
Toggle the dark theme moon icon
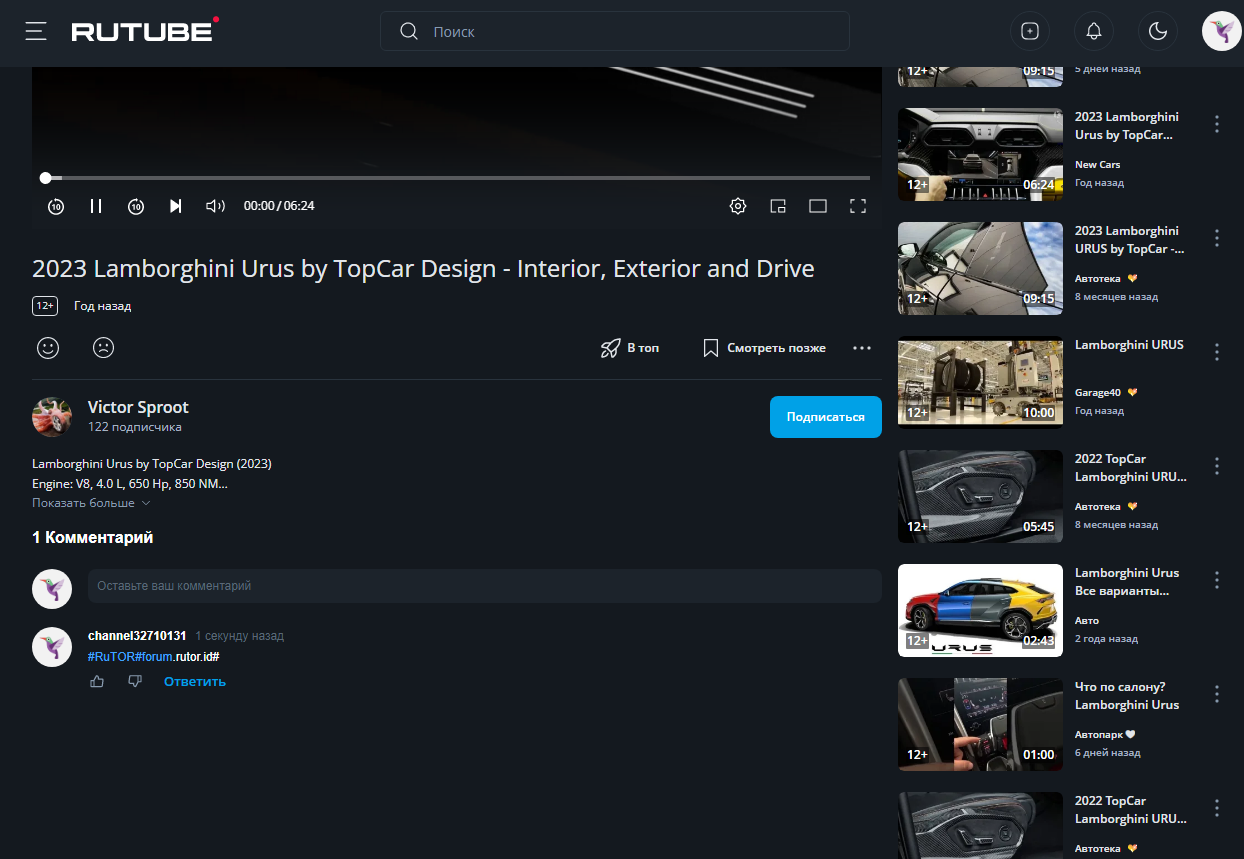(1158, 31)
